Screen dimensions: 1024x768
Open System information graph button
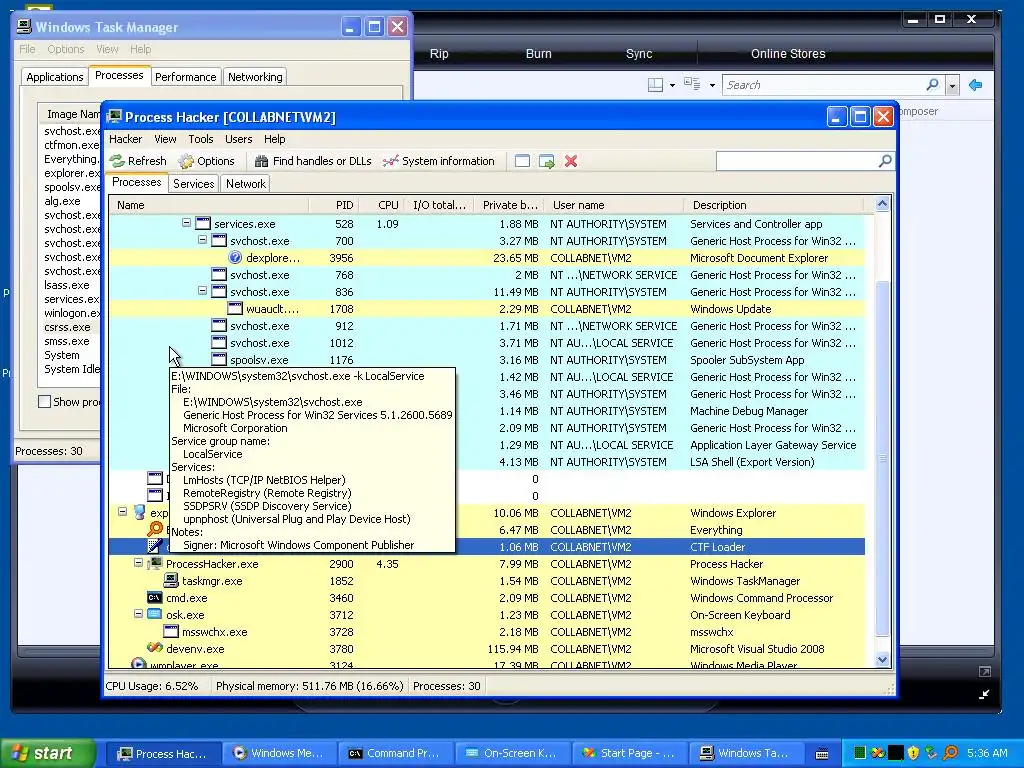[x=439, y=161]
